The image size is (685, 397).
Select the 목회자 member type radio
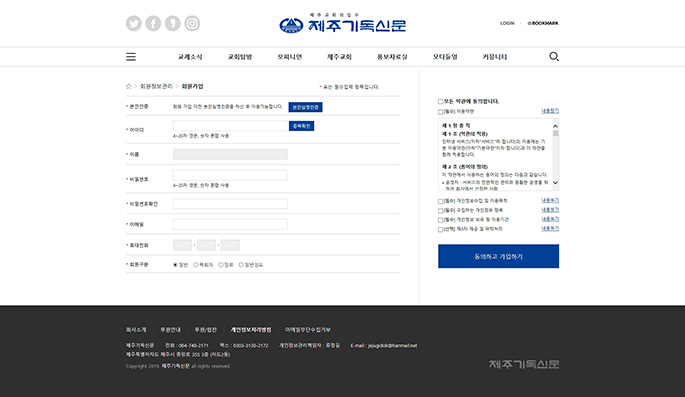[x=196, y=265]
